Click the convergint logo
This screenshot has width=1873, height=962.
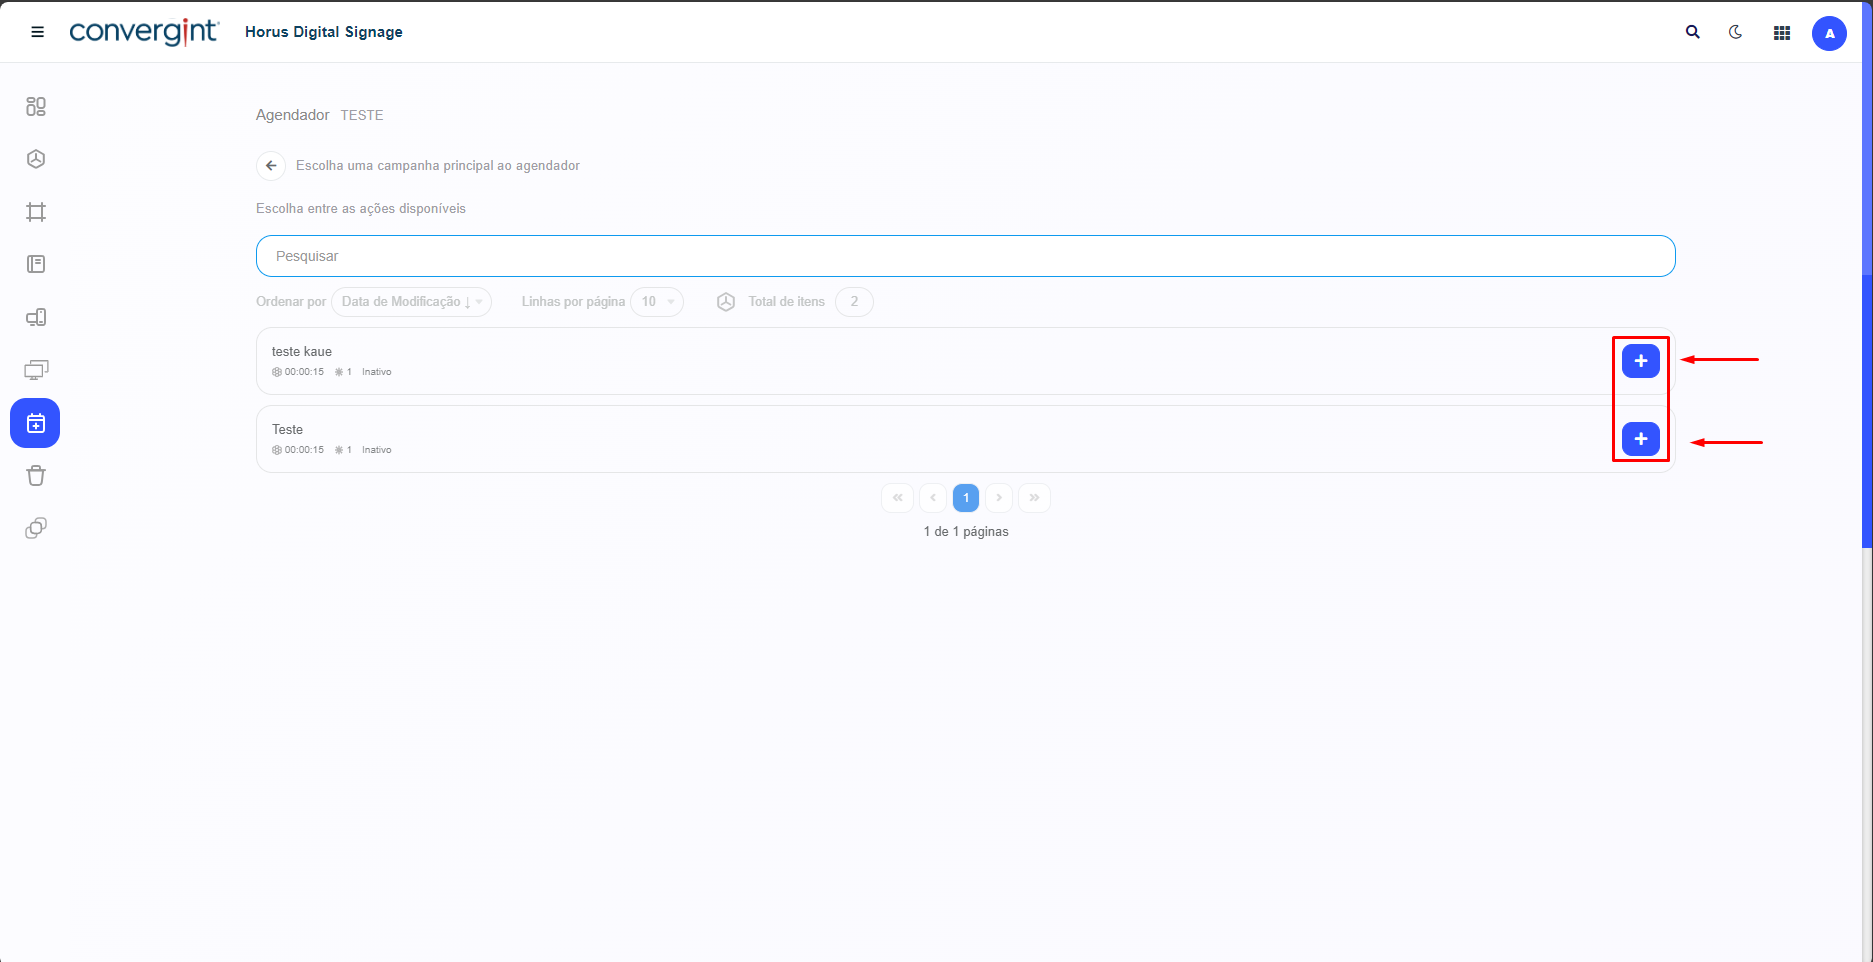pos(144,32)
